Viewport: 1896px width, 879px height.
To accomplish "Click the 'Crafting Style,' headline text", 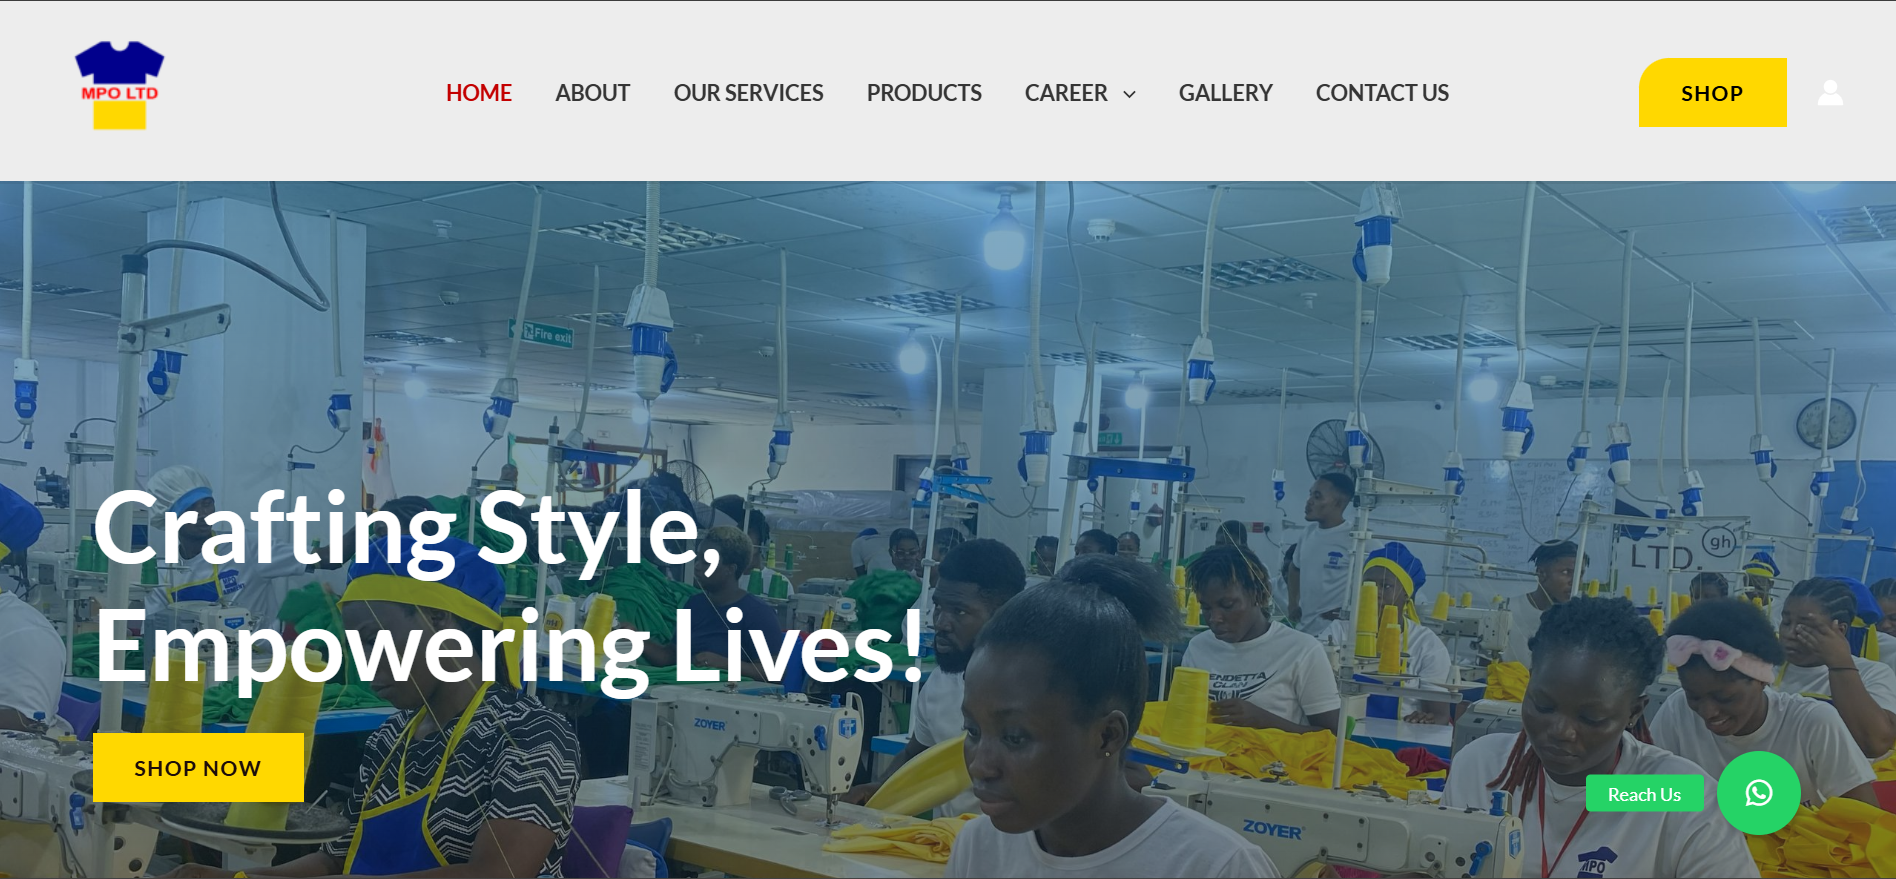I will pos(408,530).
